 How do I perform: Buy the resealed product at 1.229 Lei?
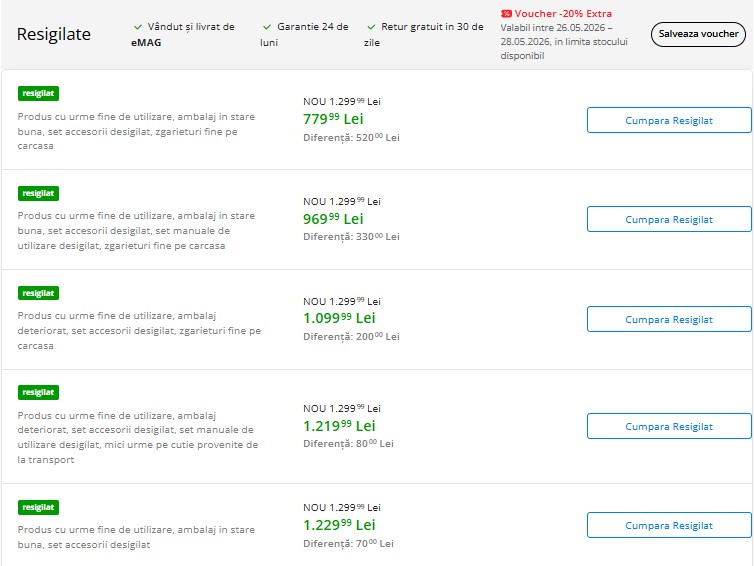tap(669, 525)
